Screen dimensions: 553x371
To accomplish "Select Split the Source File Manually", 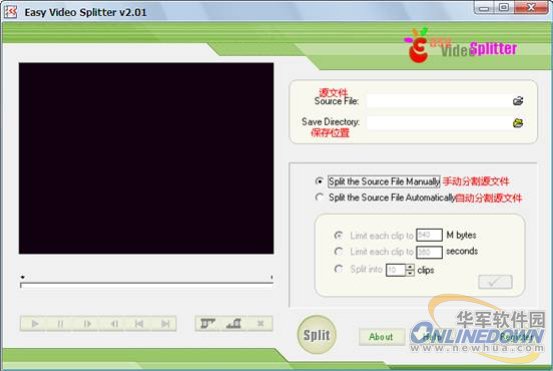I will (319, 181).
